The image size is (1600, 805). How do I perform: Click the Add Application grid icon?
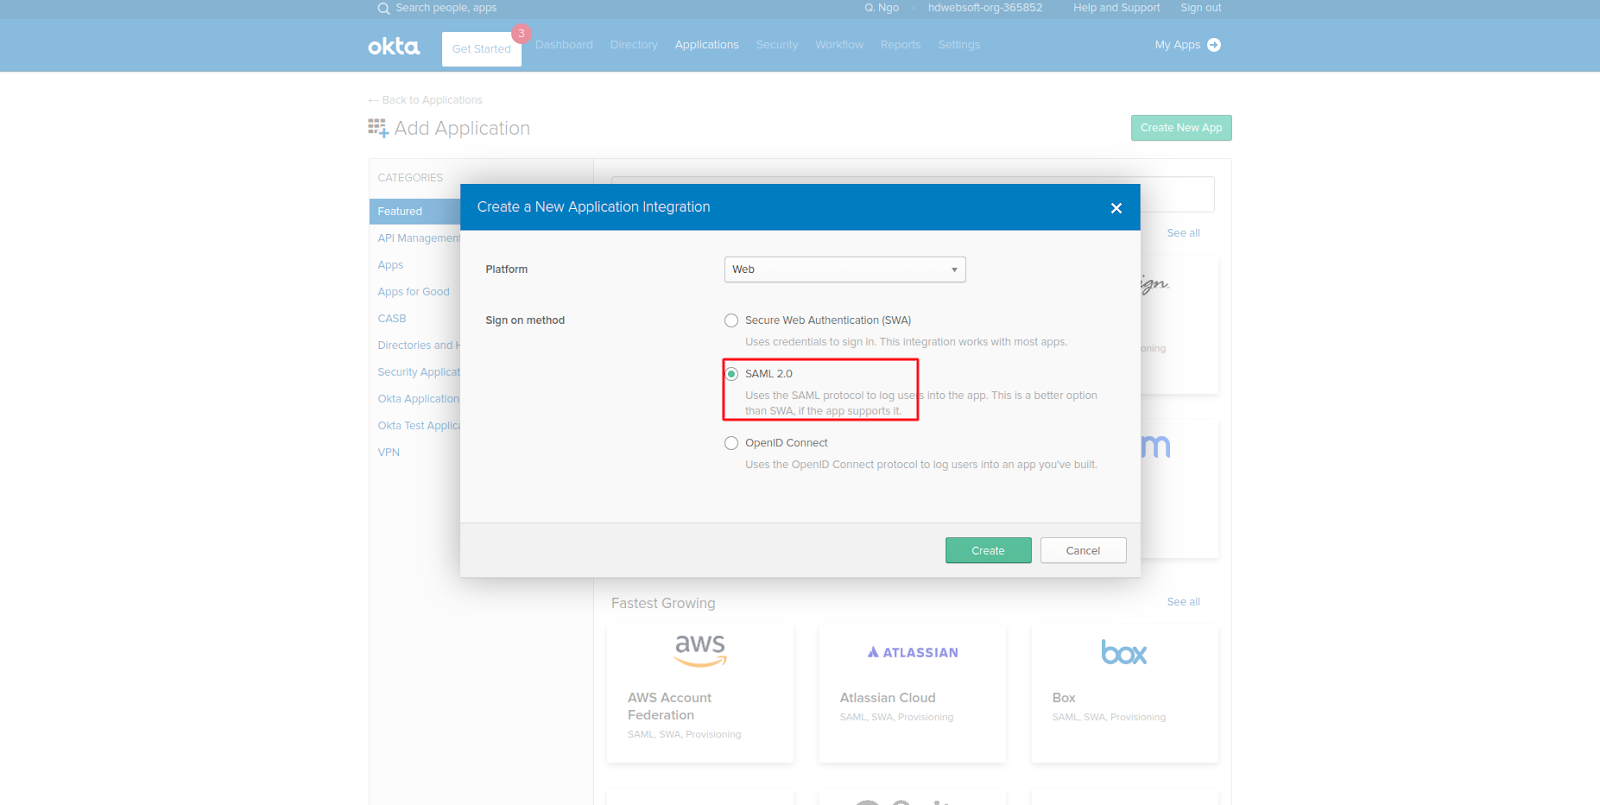(377, 128)
